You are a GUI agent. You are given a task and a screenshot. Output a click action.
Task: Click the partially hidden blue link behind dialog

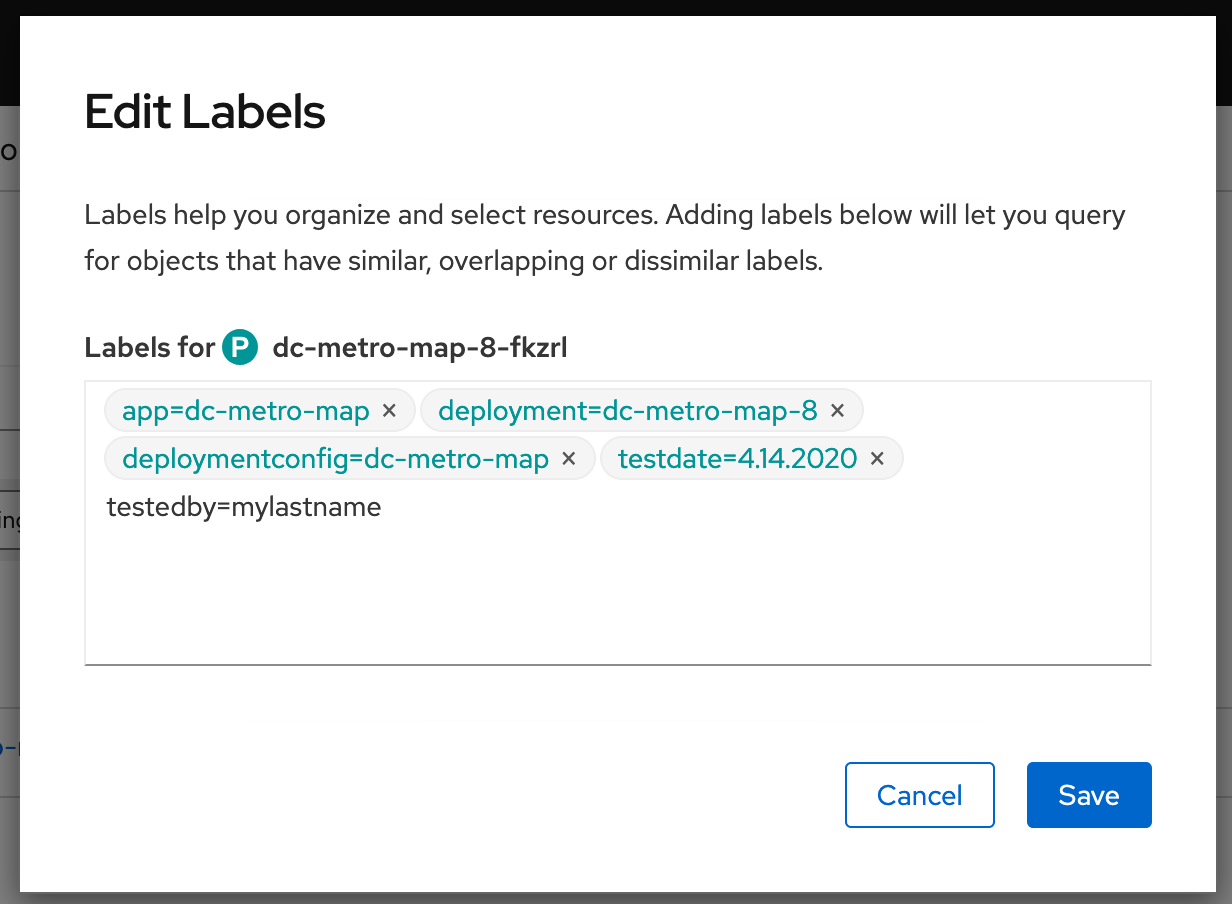pyautogui.click(x=9, y=747)
